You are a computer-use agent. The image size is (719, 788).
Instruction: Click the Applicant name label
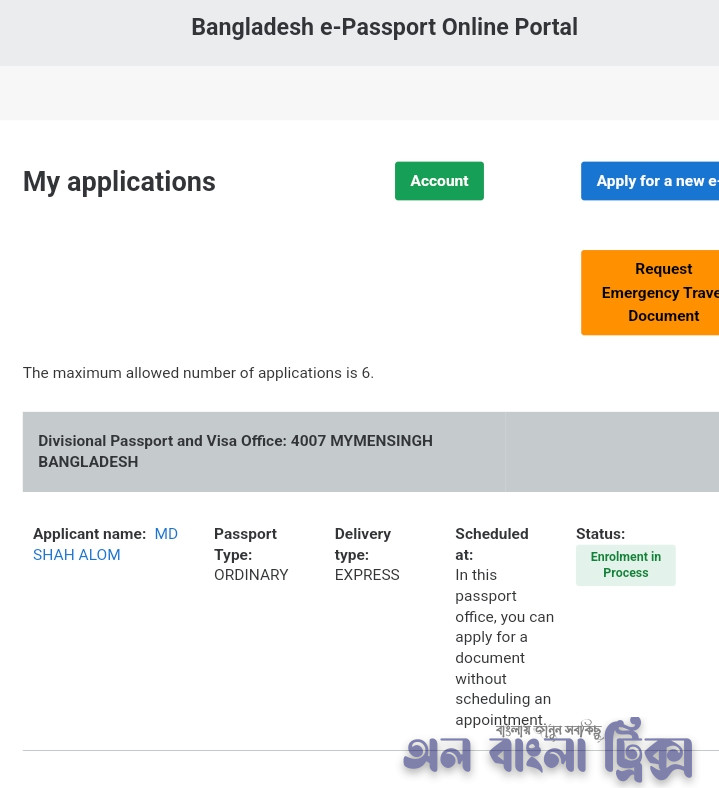[x=89, y=534]
